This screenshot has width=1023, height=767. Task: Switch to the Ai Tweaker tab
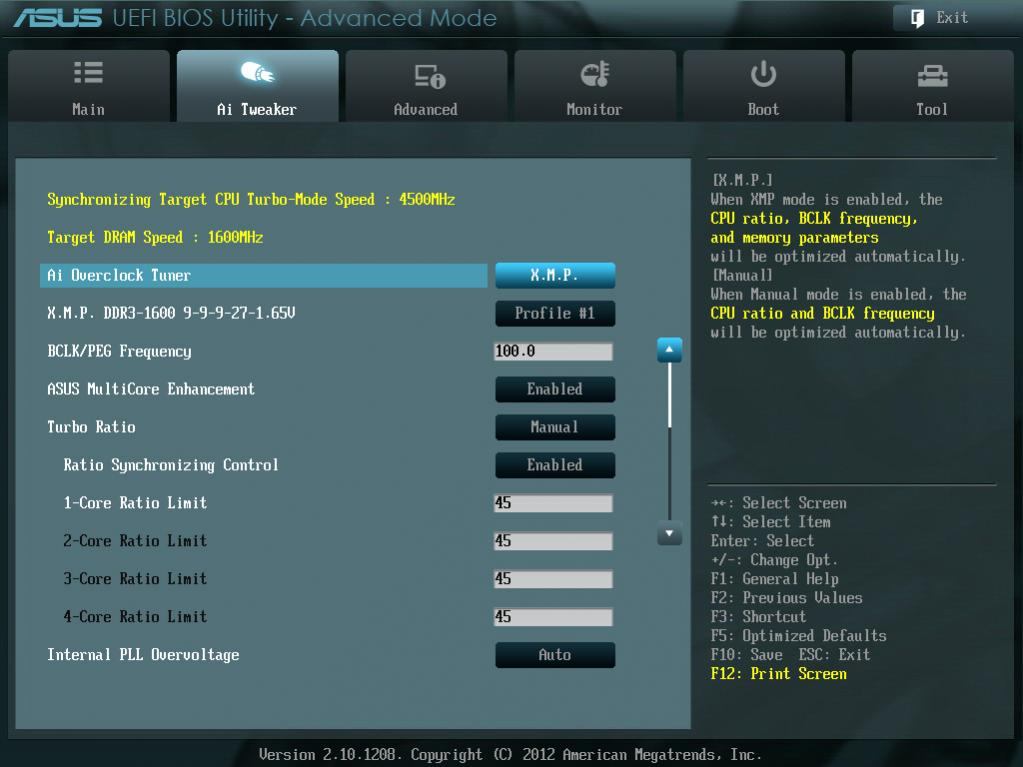tap(258, 86)
